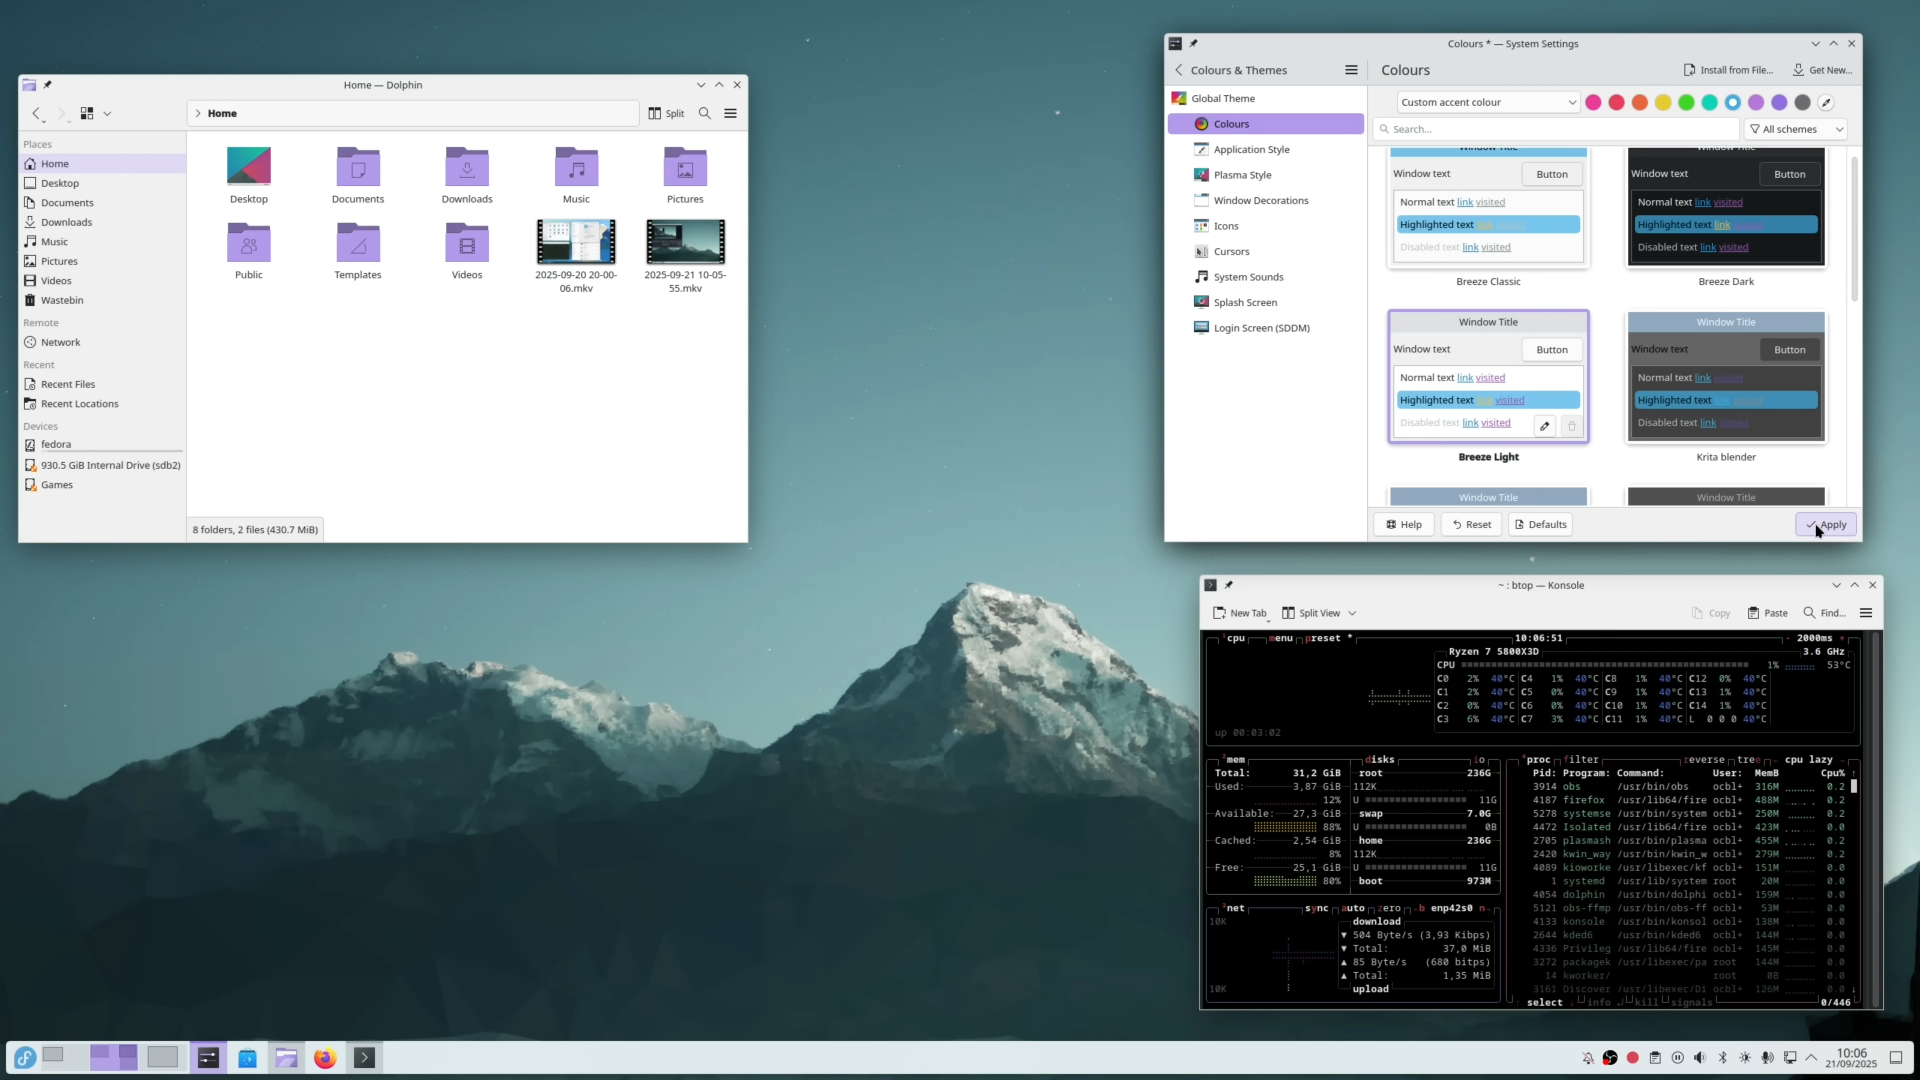Open Firefox from the taskbar
Image resolution: width=1920 pixels, height=1080 pixels.
[325, 1058]
